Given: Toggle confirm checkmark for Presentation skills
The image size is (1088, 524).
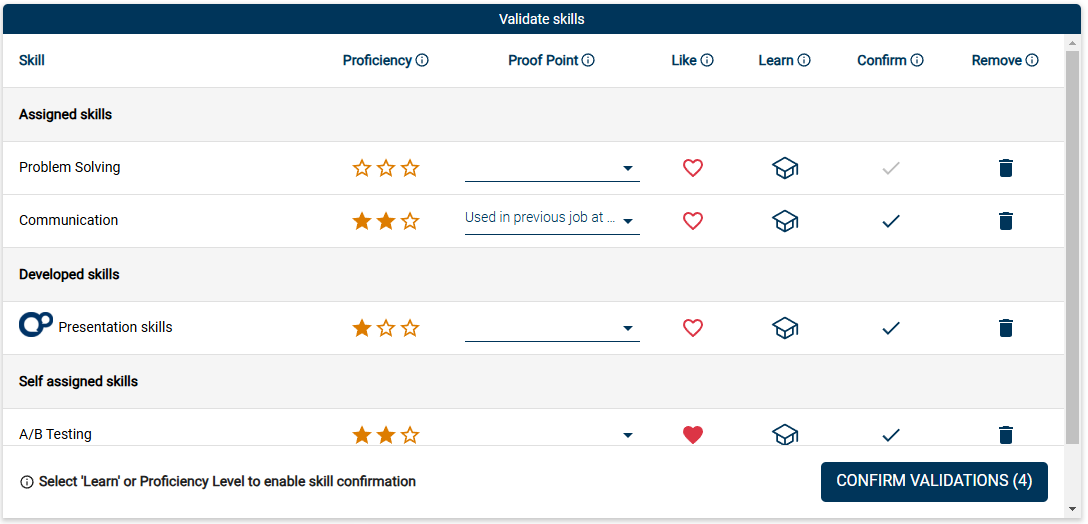Looking at the screenshot, I should click(x=891, y=328).
